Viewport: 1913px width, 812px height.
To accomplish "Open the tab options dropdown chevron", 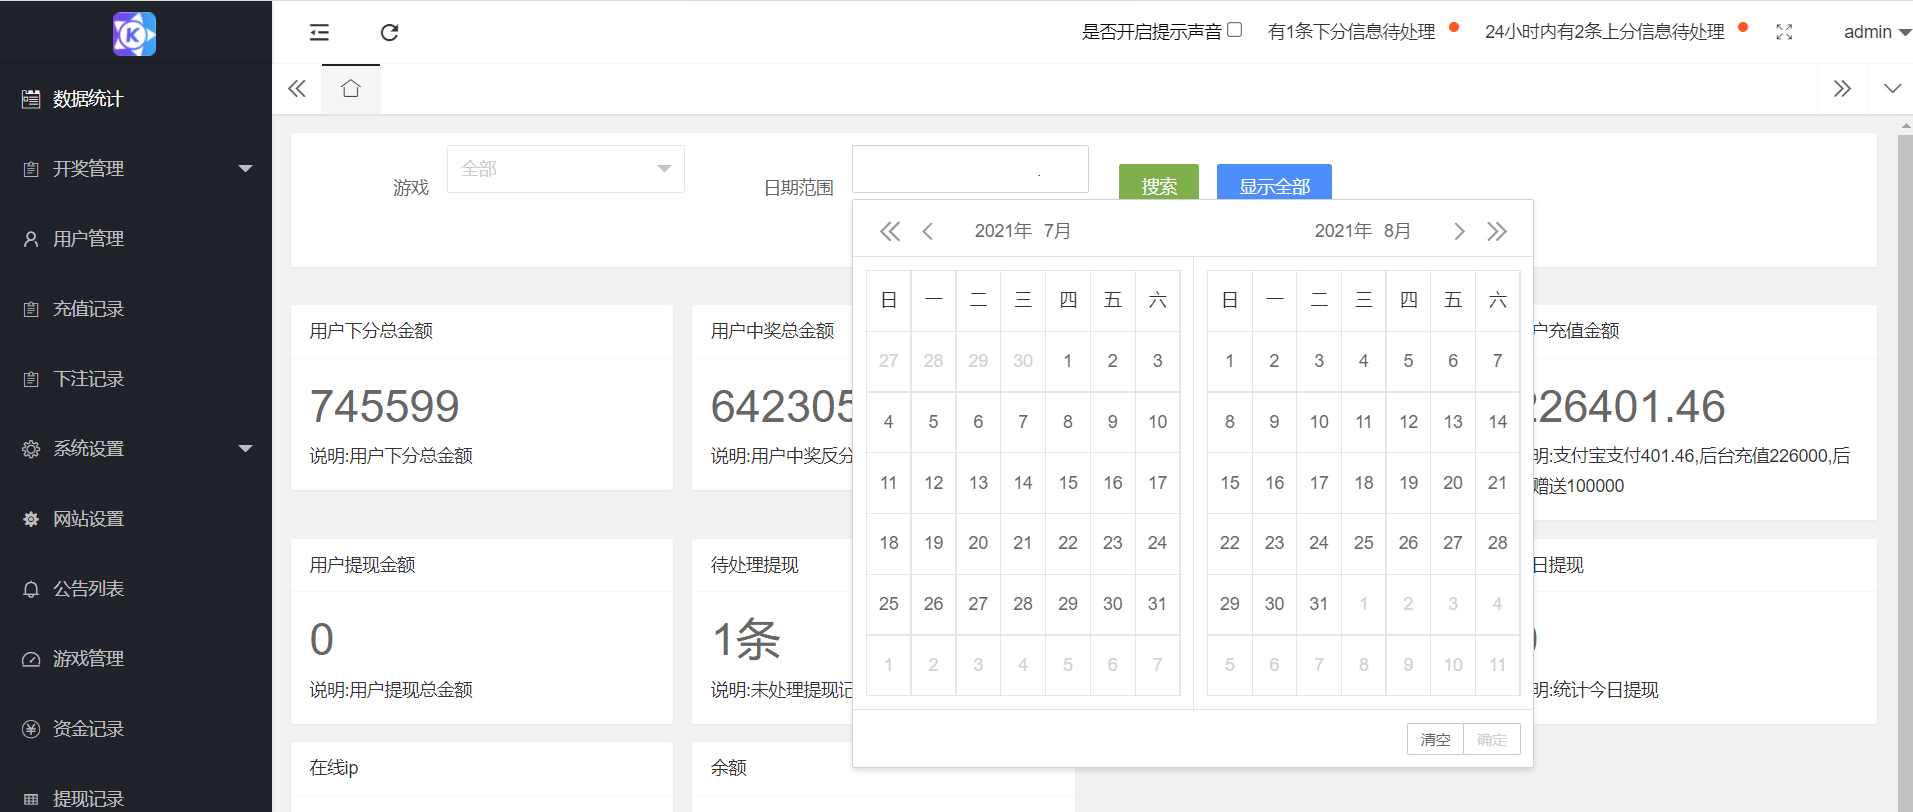I will (x=1892, y=89).
